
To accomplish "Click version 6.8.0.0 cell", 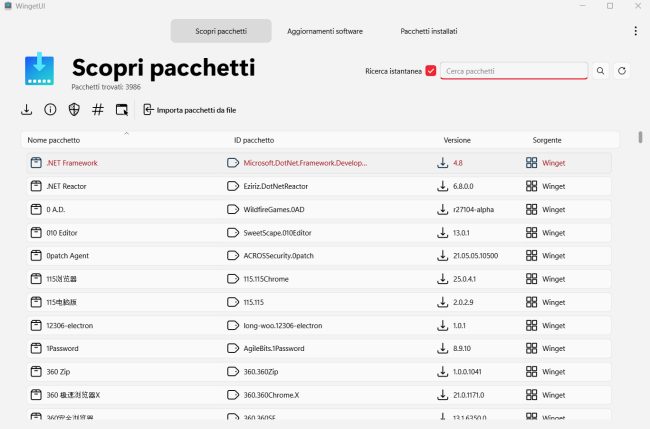I will [463, 186].
